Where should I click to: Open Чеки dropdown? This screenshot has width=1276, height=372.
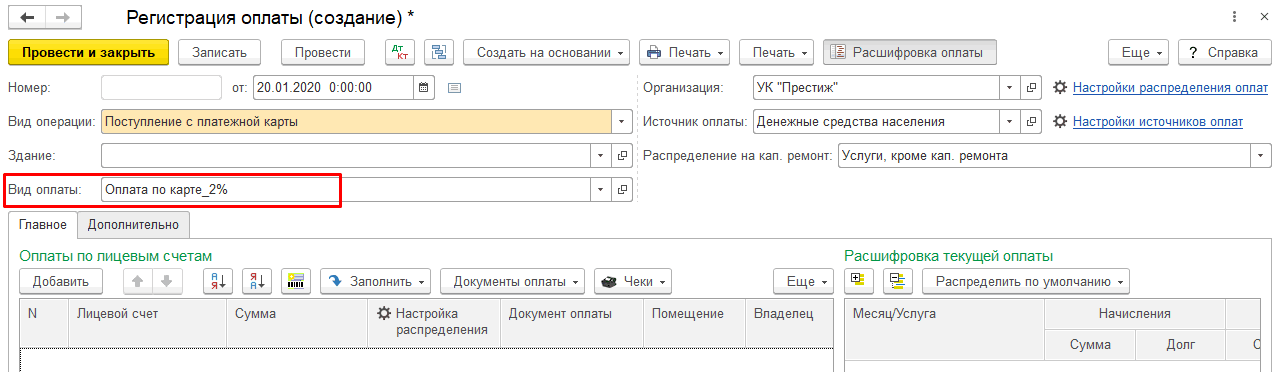click(x=632, y=282)
